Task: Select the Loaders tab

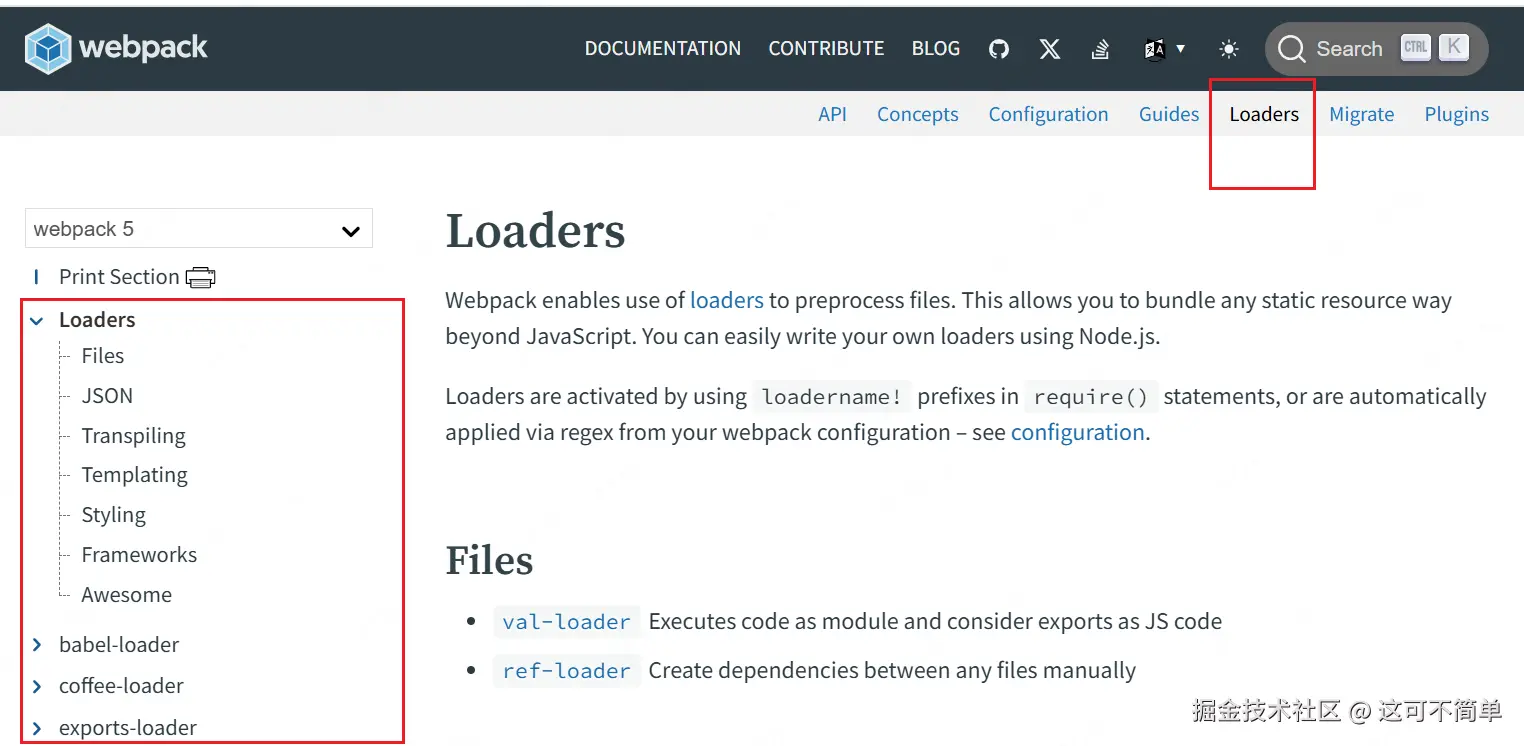Action: pos(1264,114)
